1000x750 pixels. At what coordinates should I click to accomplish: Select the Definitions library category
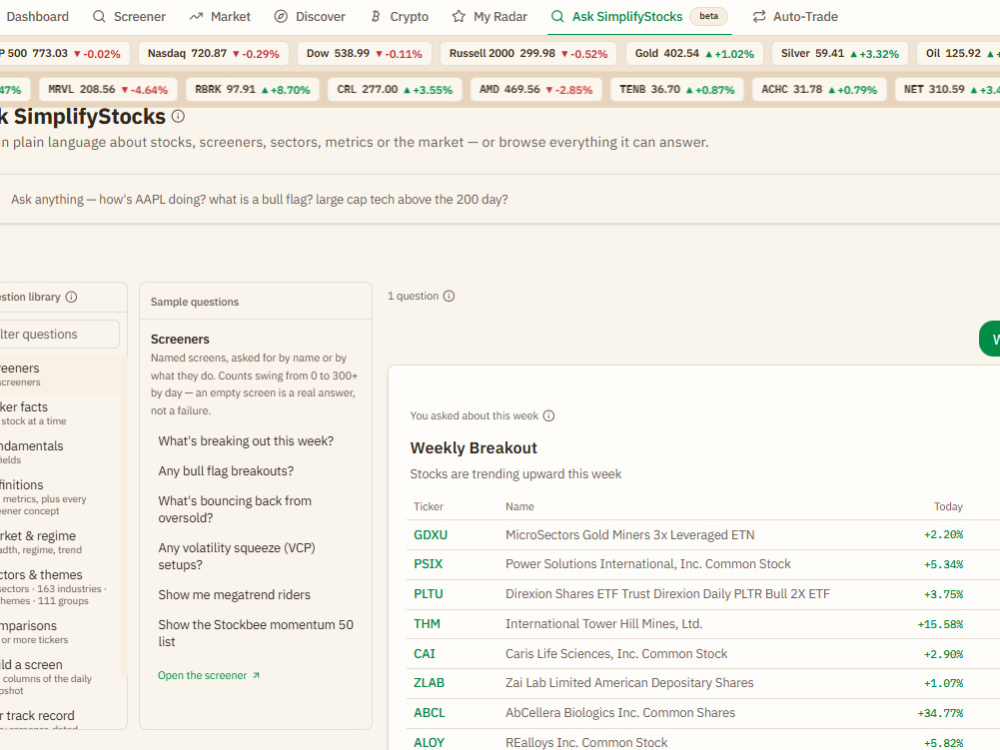60,497
